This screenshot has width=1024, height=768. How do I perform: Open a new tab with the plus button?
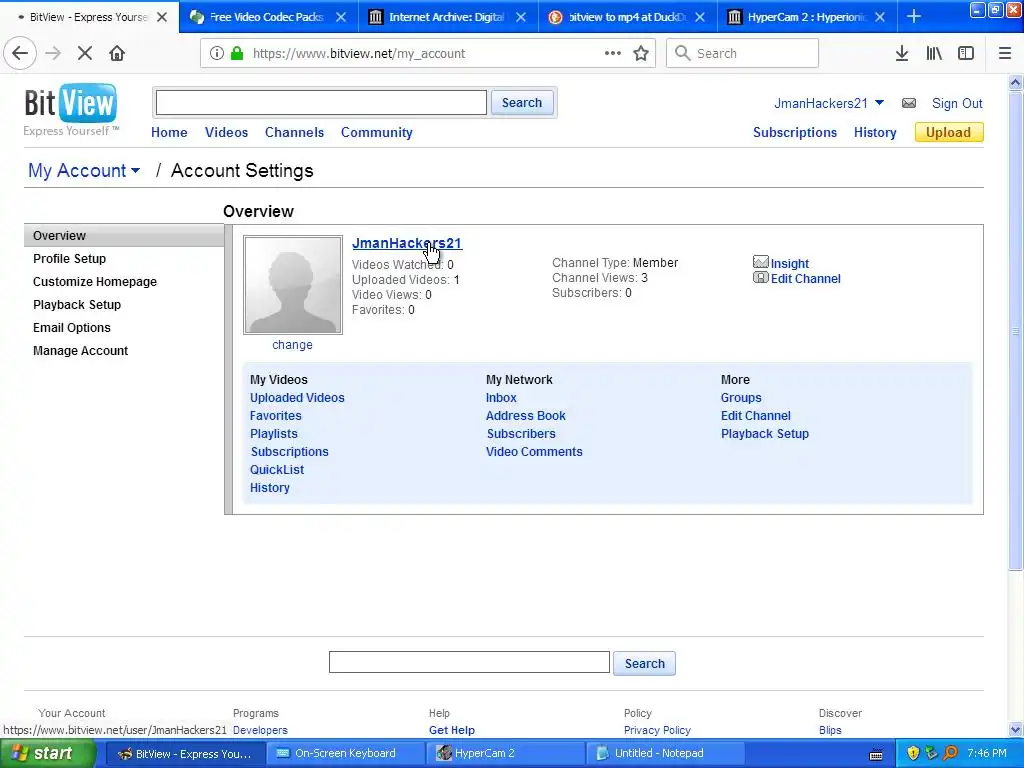[914, 17]
